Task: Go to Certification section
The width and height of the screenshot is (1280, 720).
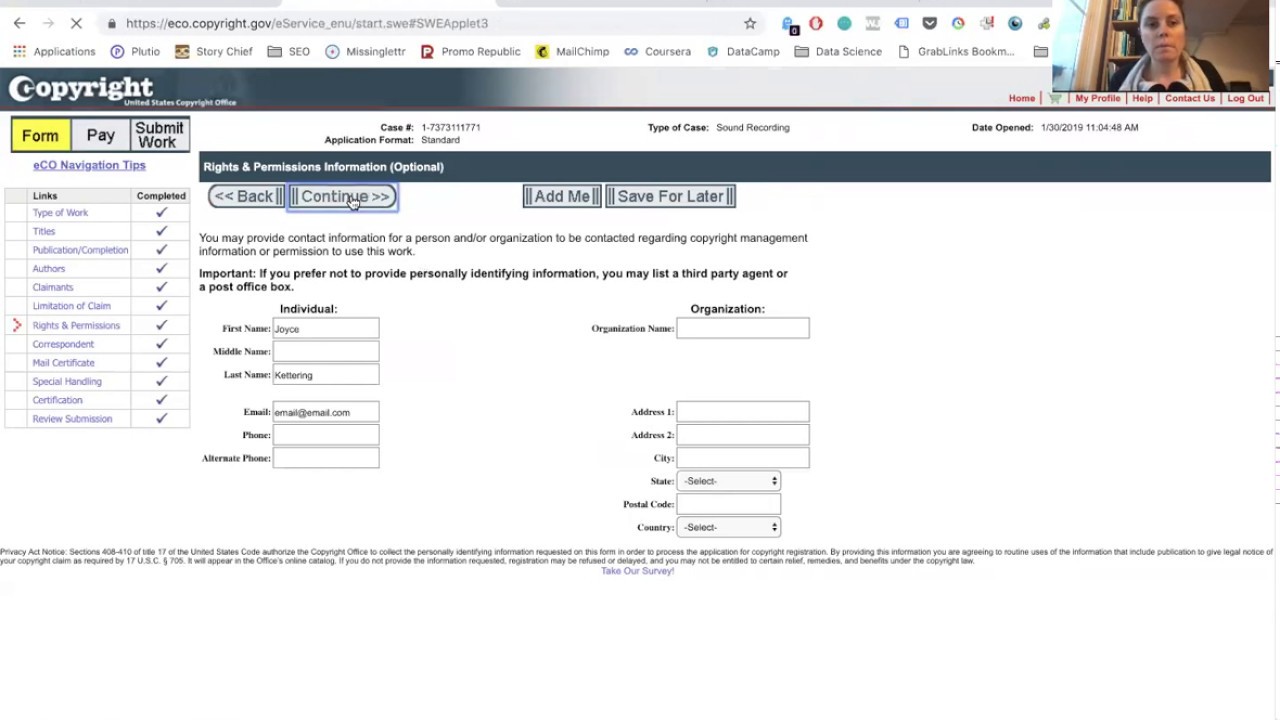Action: (x=57, y=400)
